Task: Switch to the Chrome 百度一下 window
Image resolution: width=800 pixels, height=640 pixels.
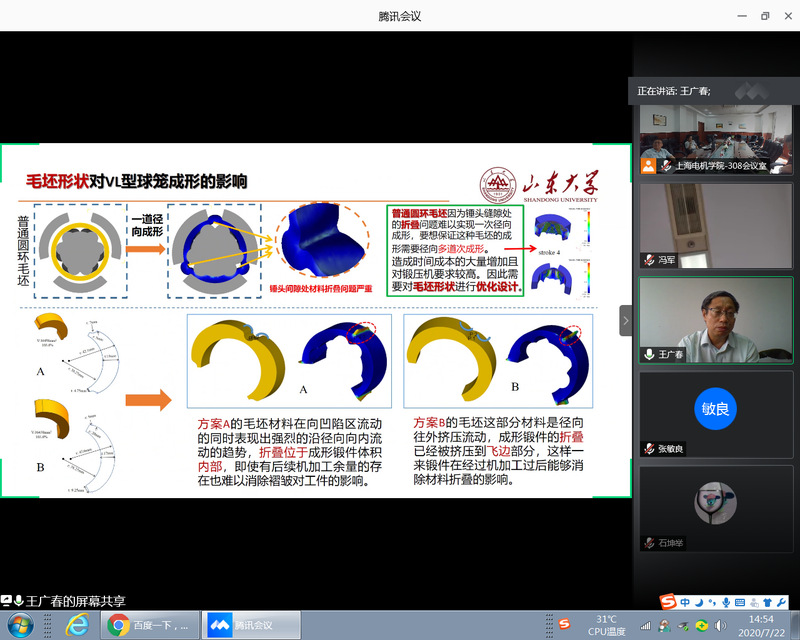Action: [x=149, y=625]
